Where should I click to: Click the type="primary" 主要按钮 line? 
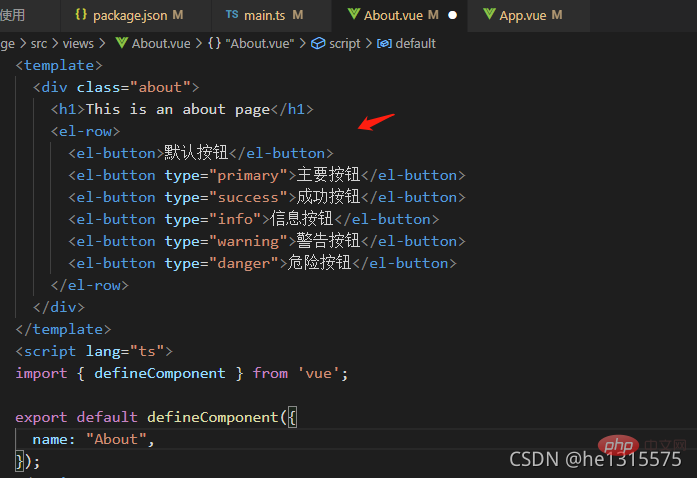tap(267, 175)
